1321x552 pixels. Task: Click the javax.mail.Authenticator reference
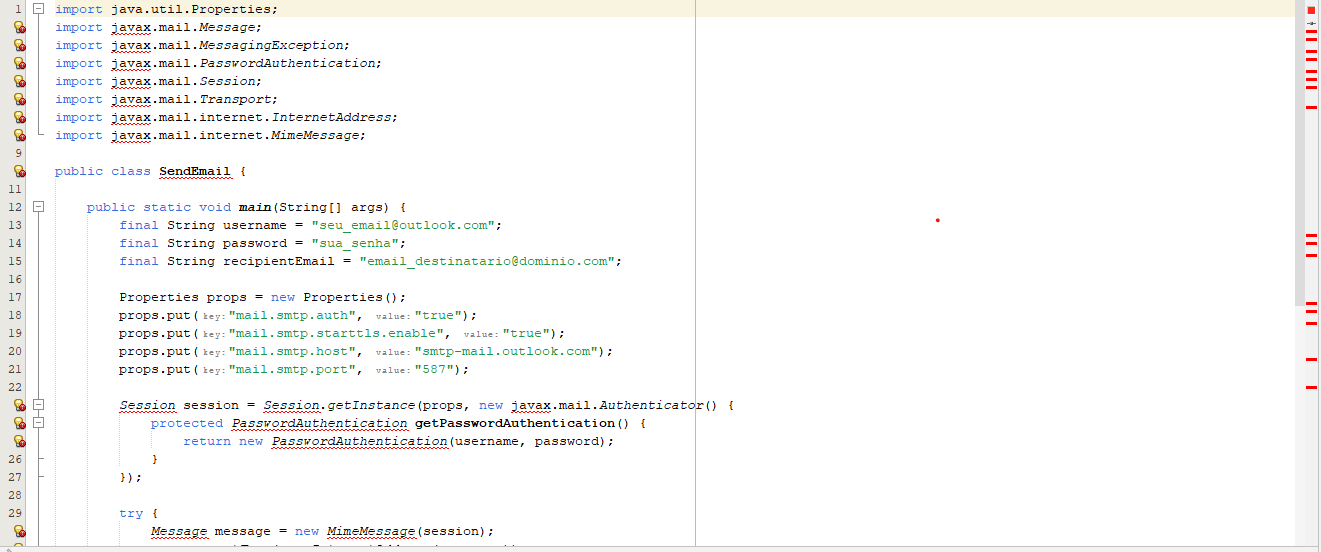(x=607, y=405)
